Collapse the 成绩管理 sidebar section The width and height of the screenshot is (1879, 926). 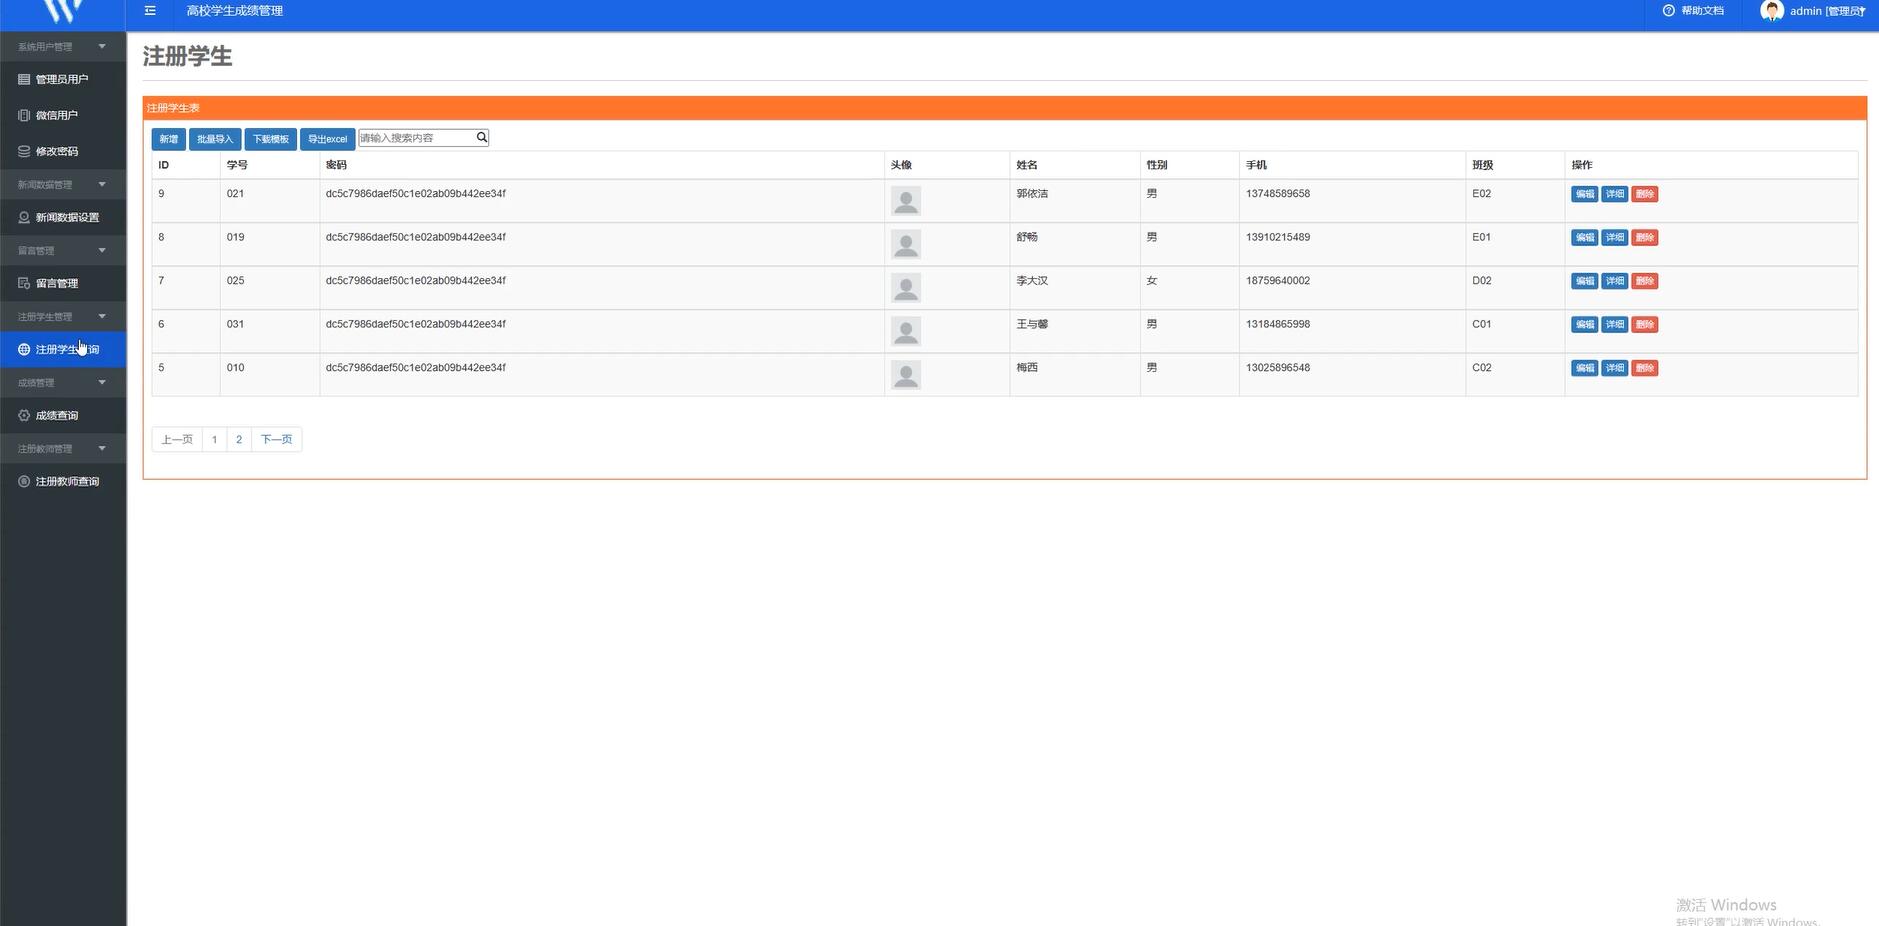click(63, 382)
